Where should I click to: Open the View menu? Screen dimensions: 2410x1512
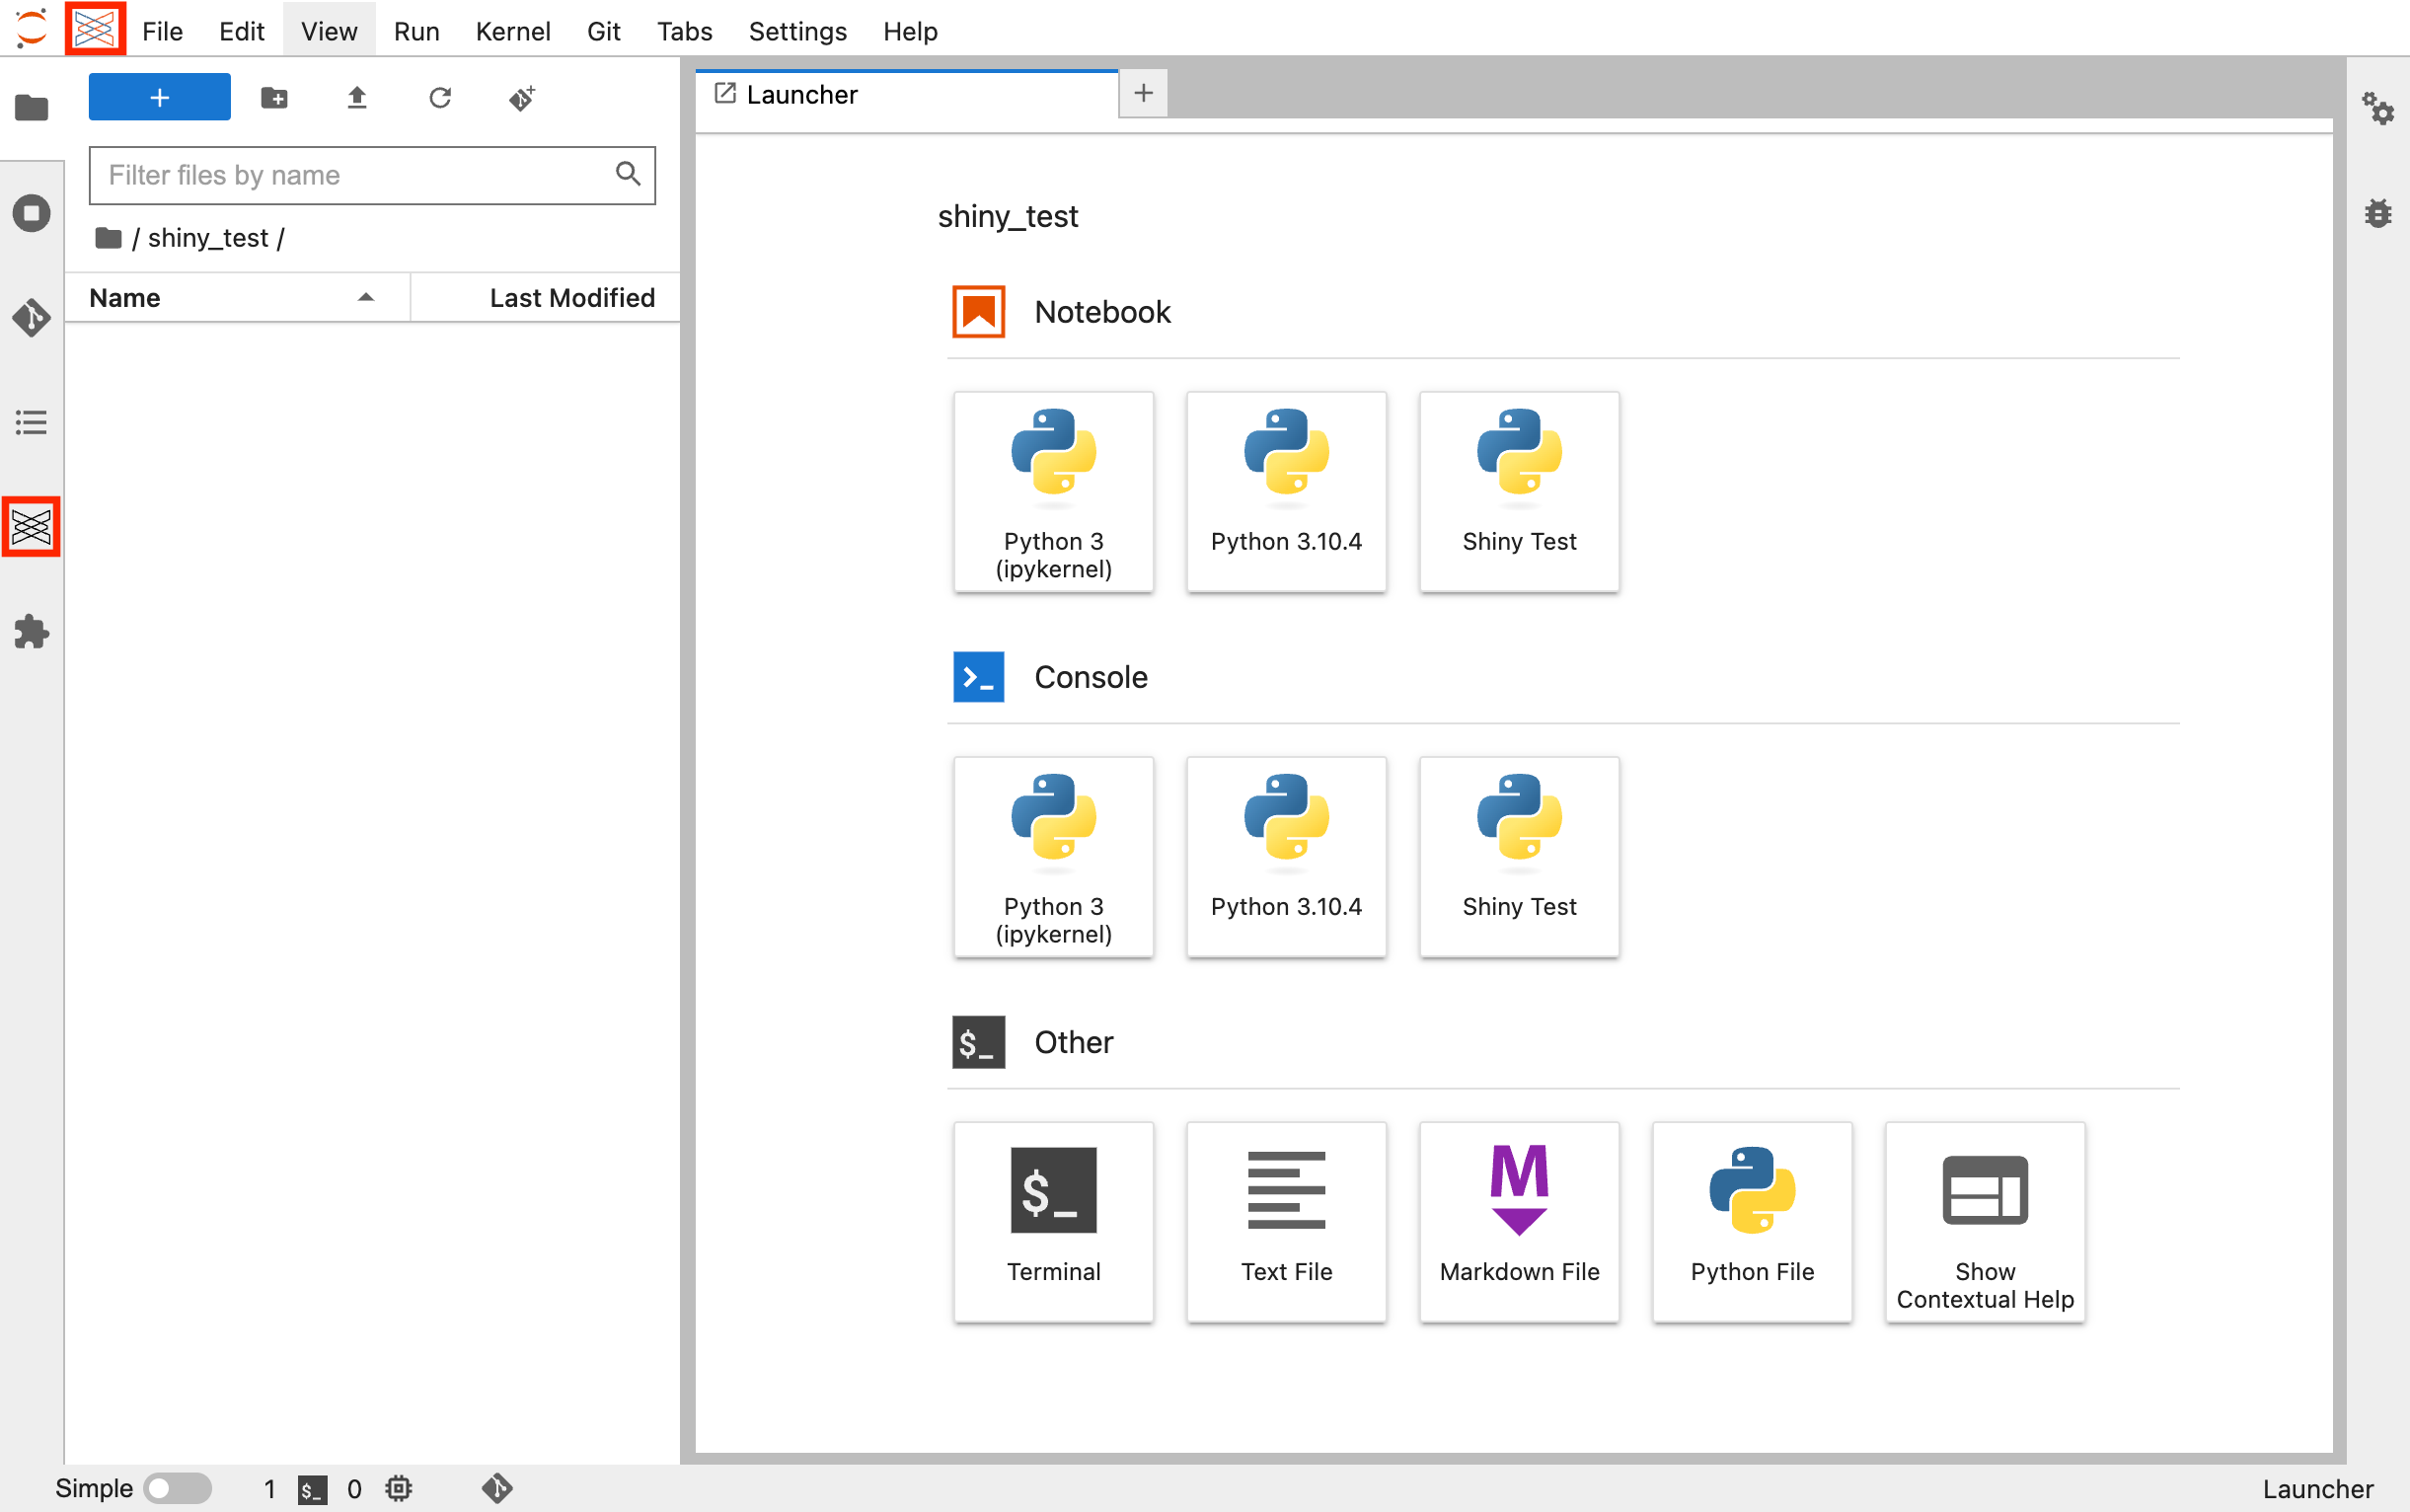point(328,30)
